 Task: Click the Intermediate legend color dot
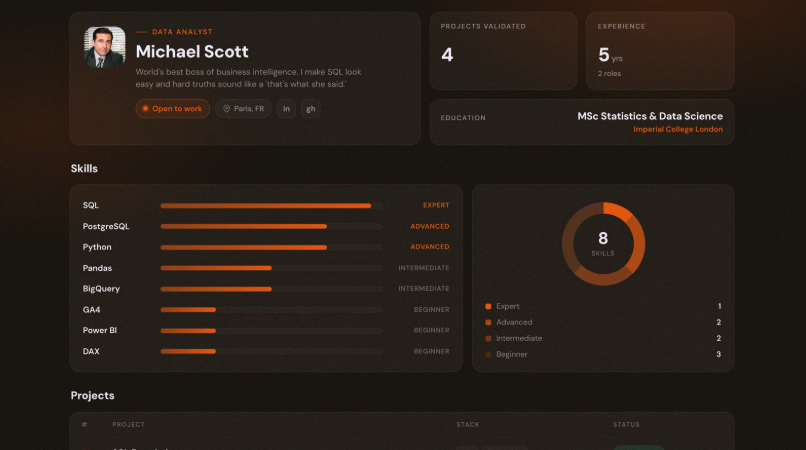tap(488, 338)
